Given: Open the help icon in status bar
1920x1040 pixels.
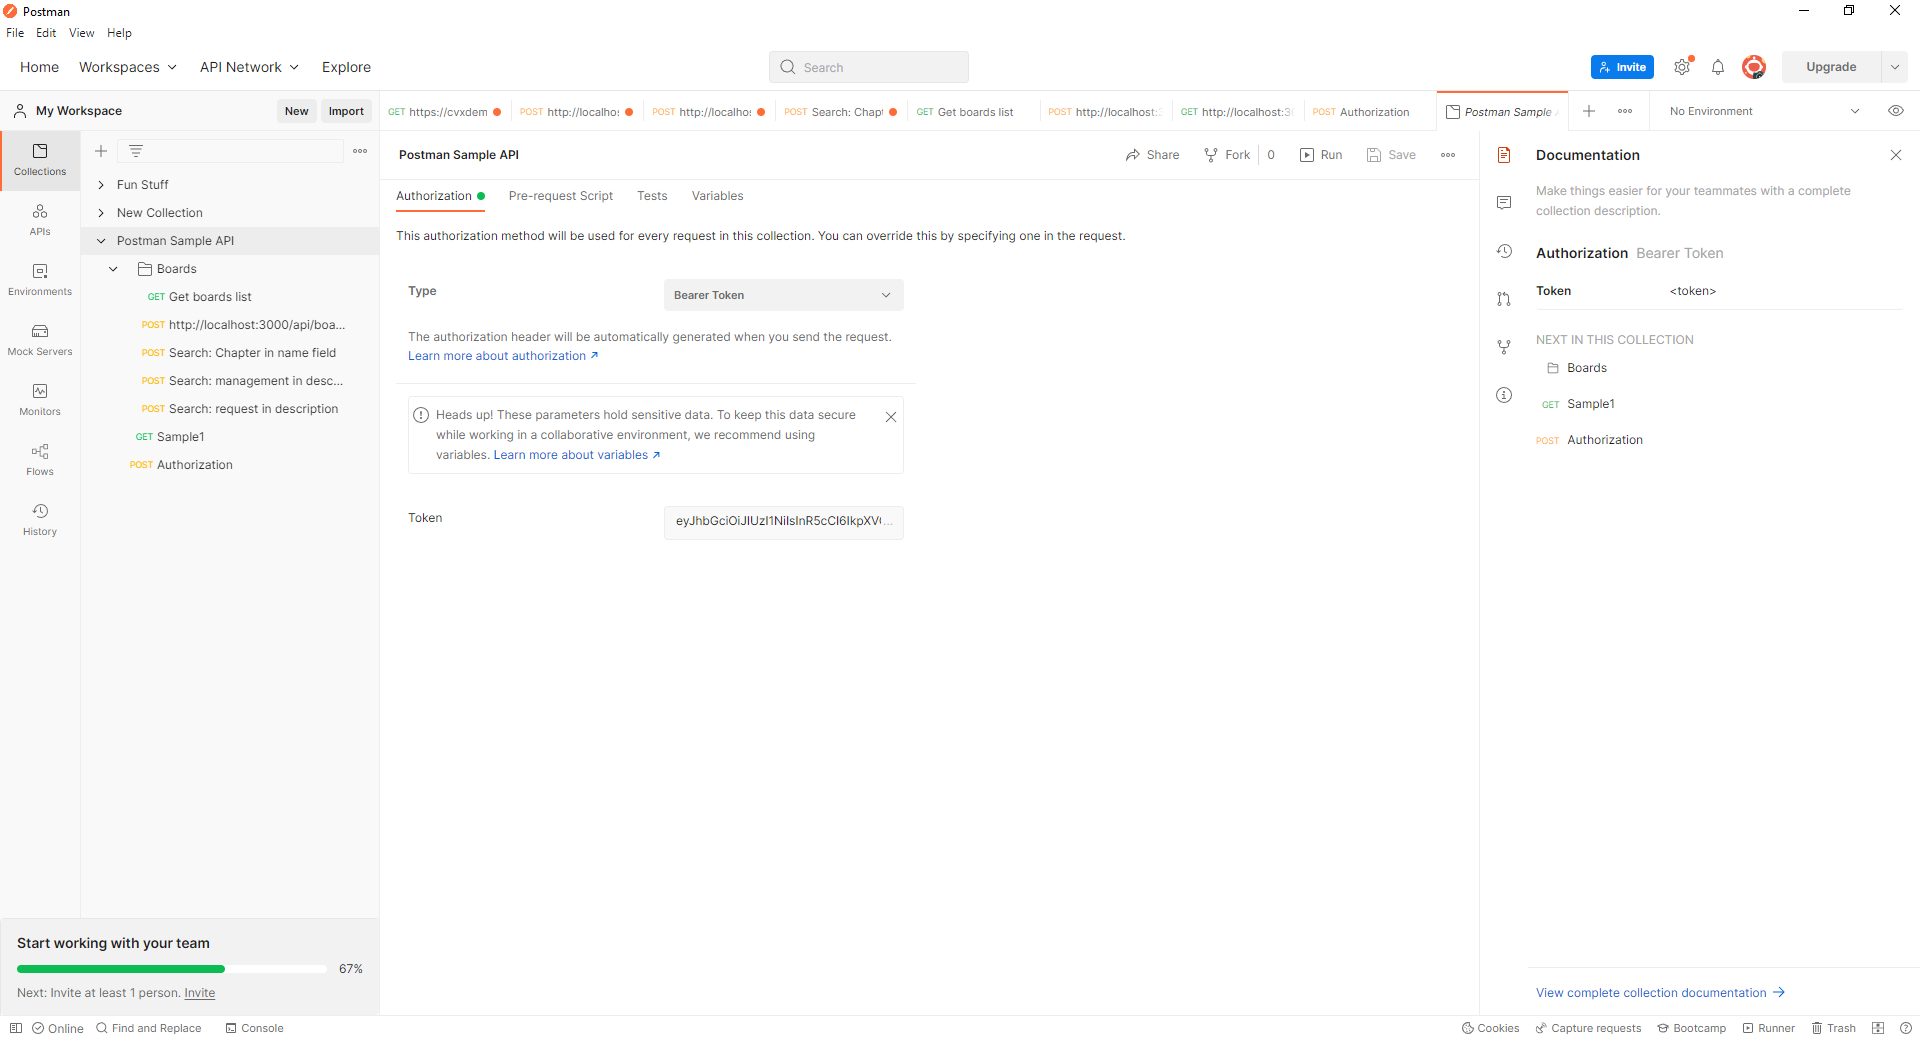Looking at the screenshot, I should (x=1906, y=1028).
